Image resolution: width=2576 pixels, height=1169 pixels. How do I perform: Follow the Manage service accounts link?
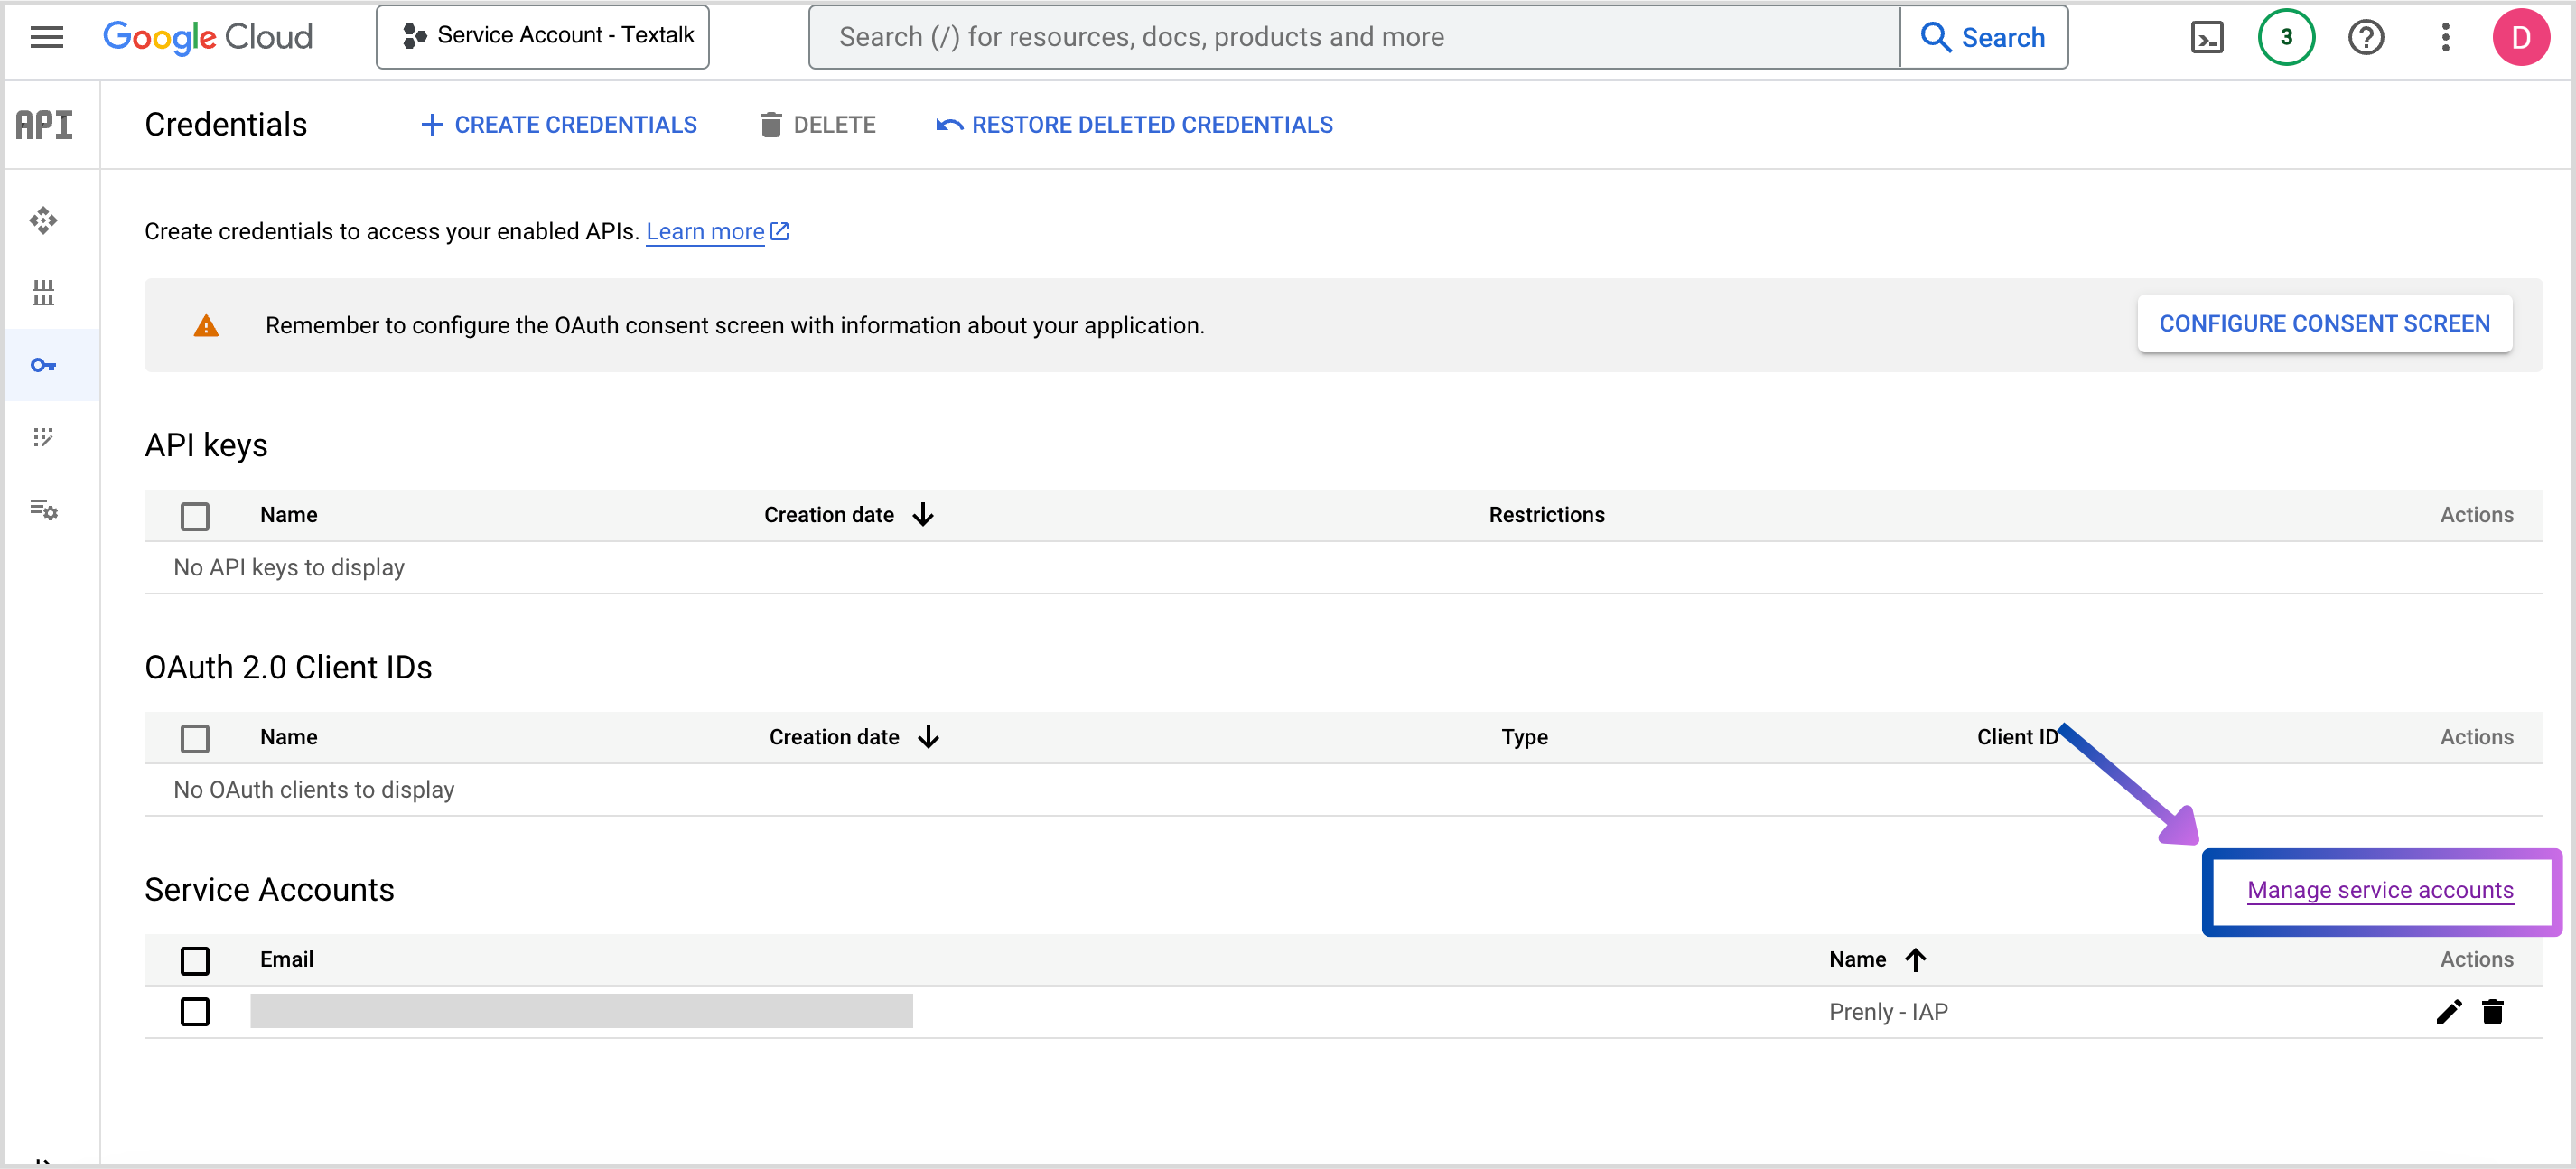pos(2380,890)
